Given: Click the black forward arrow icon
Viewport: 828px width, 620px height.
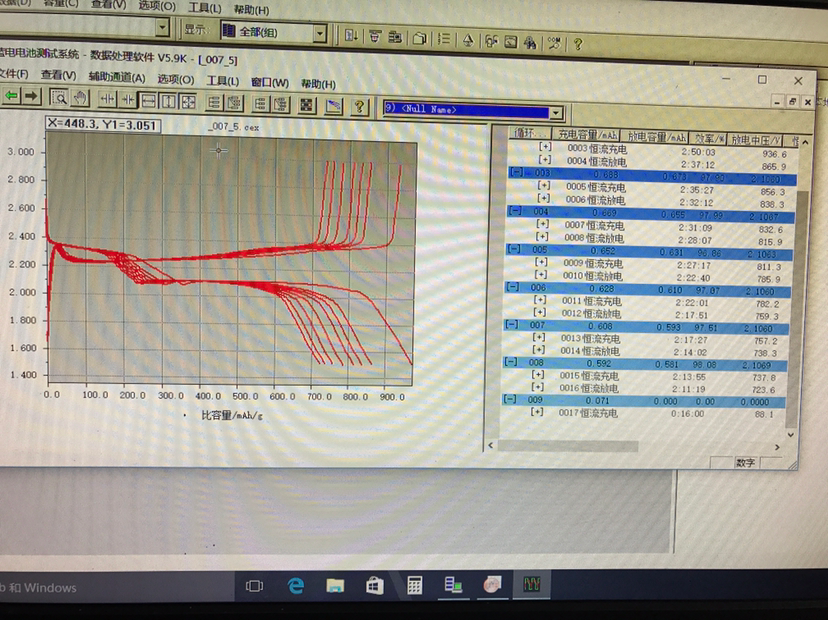Looking at the screenshot, I should tap(32, 96).
